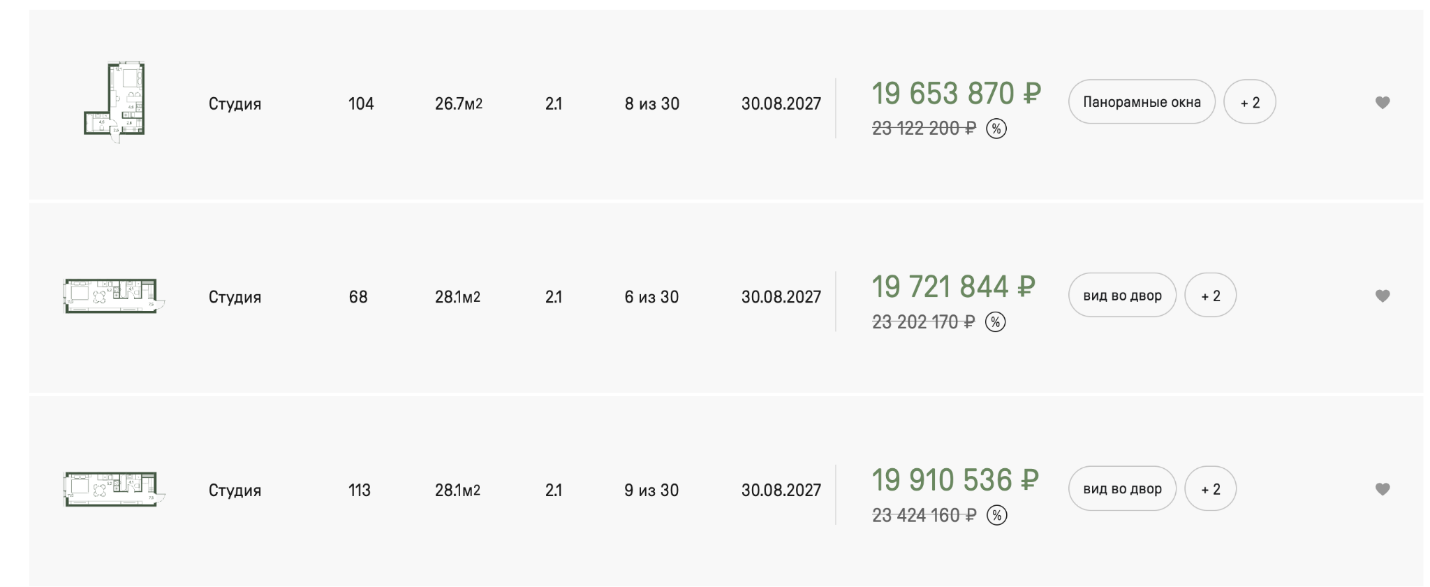Select вид во двор tag on apartment 113

pyautogui.click(x=1122, y=489)
